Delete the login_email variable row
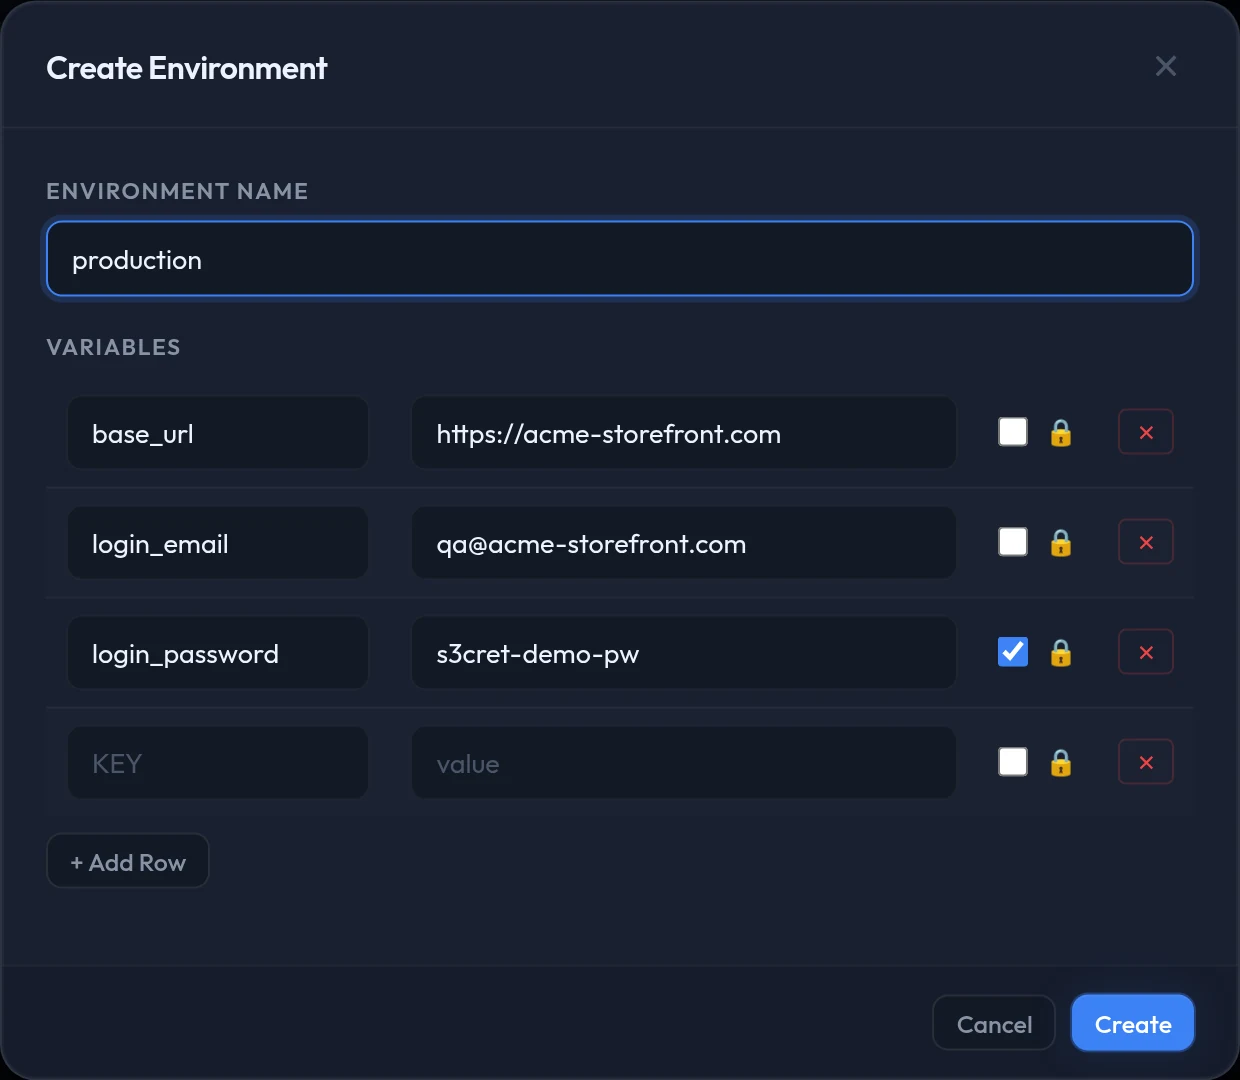This screenshot has height=1080, width=1240. pos(1146,542)
